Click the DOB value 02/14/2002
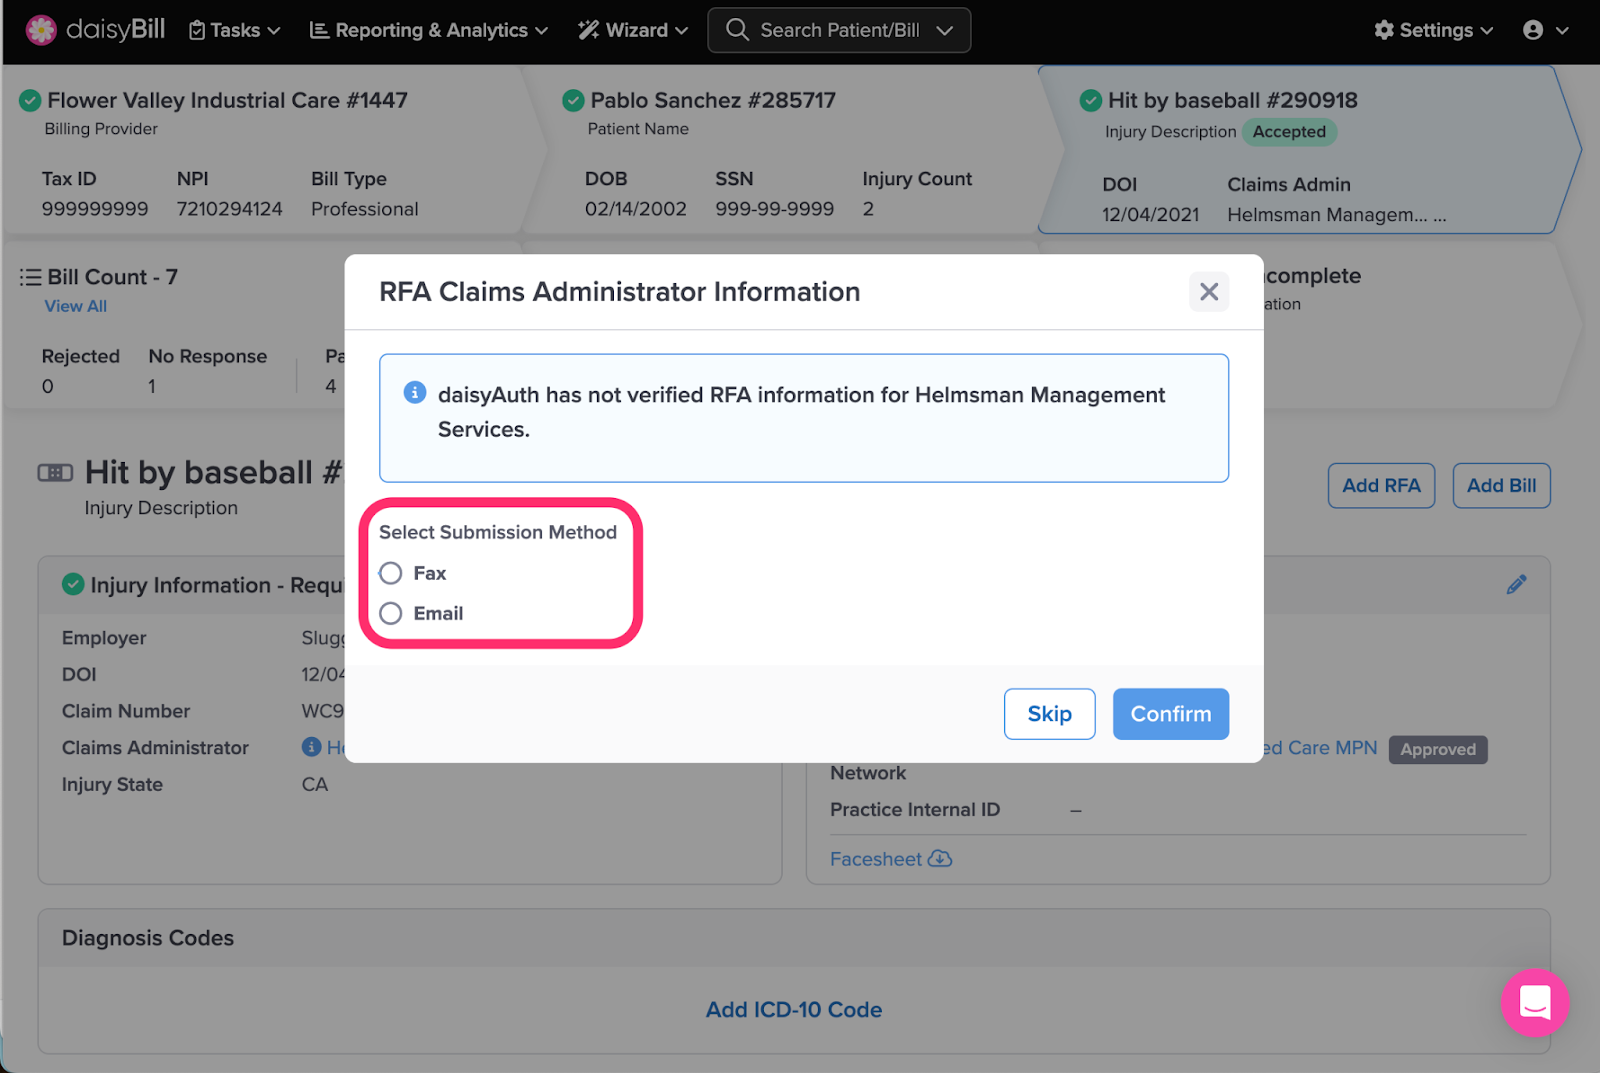Screen dimensions: 1600x1073 (x=636, y=209)
